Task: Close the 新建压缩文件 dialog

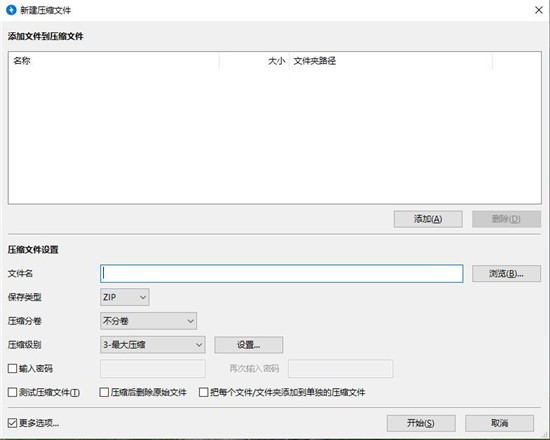Action: point(539,10)
